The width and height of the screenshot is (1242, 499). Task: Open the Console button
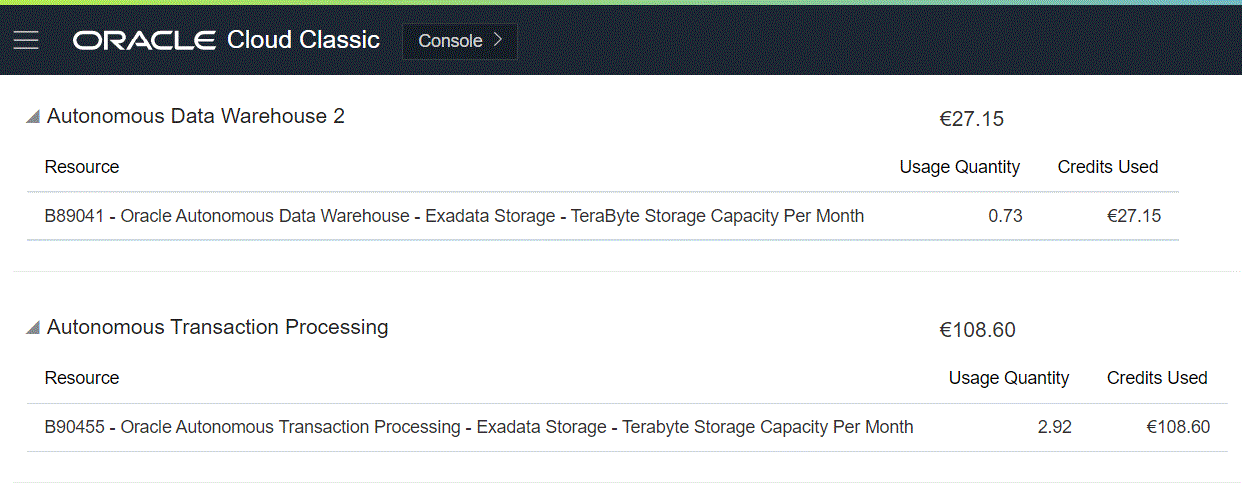point(459,41)
